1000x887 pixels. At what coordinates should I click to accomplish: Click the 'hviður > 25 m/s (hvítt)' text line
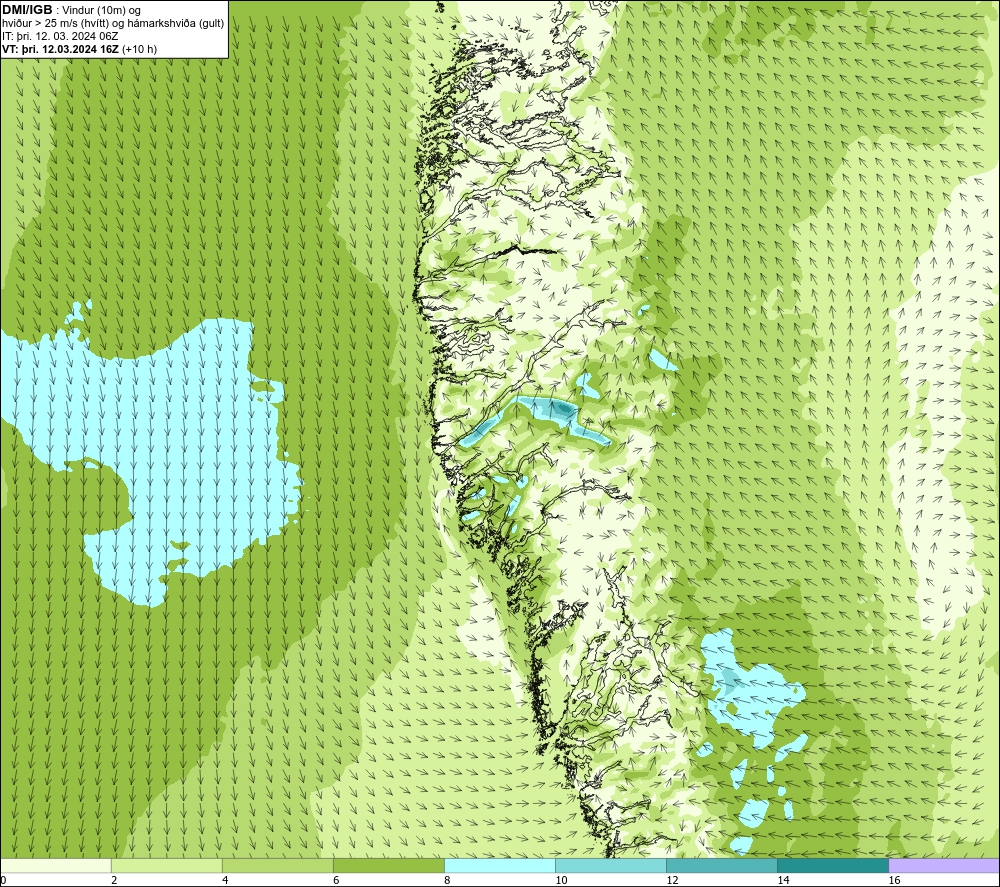[x=55, y=24]
